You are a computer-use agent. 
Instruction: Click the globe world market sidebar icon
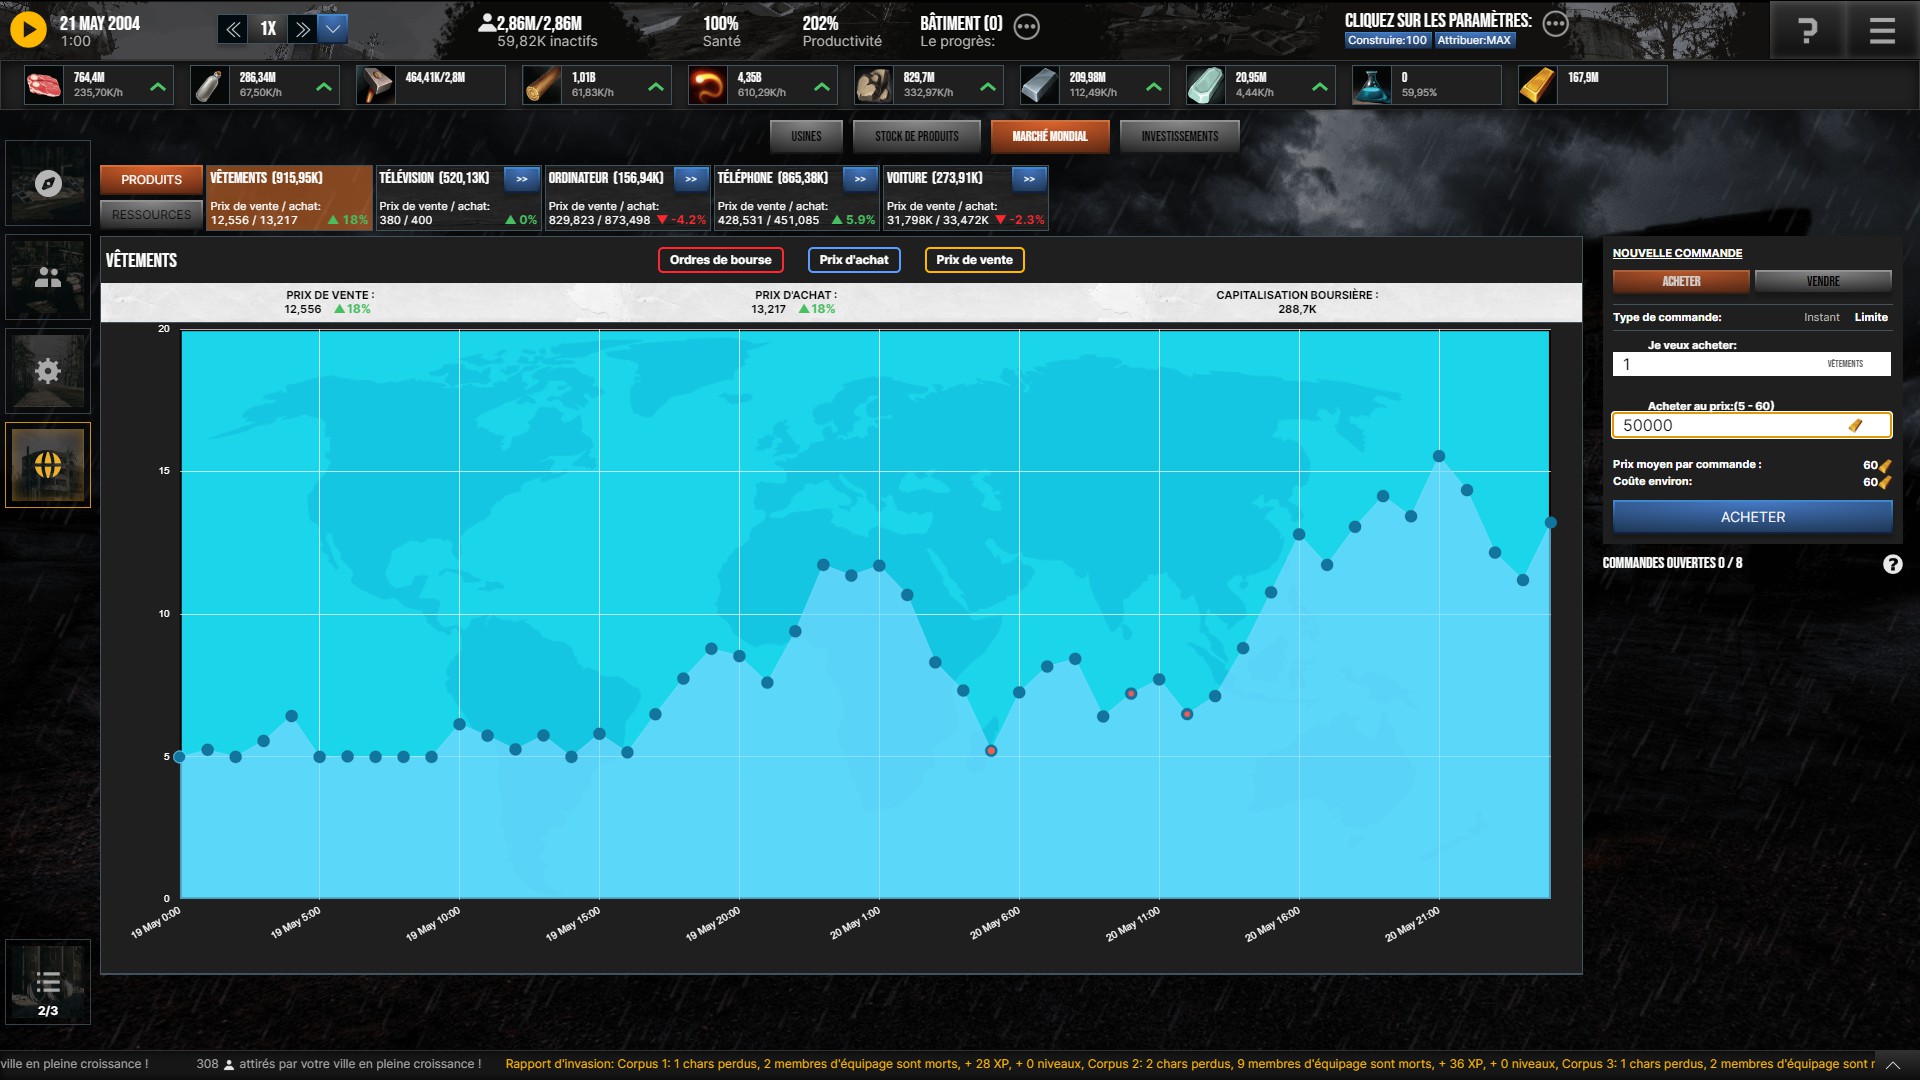48,465
